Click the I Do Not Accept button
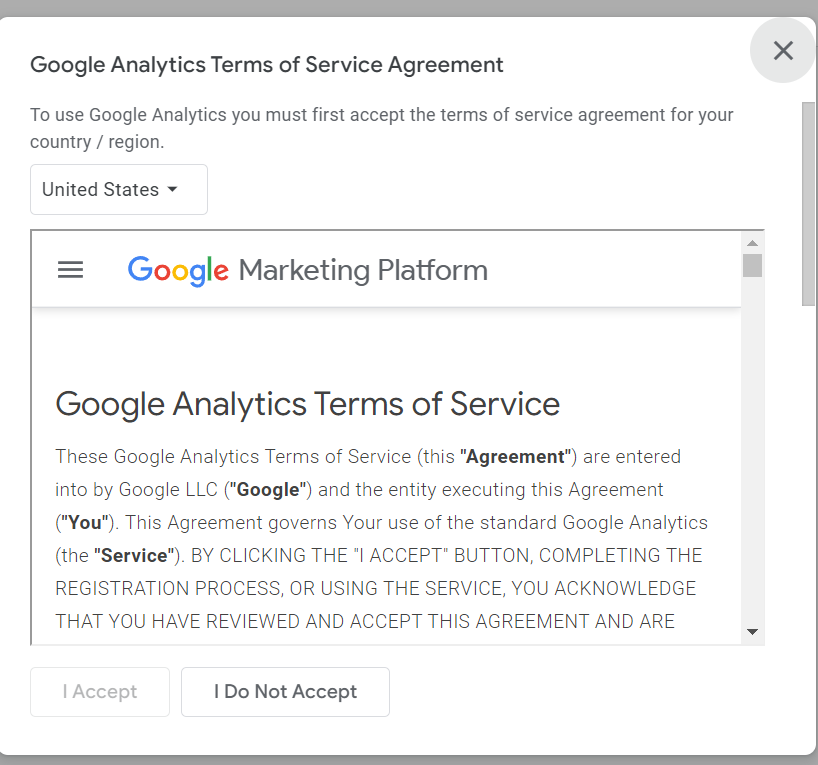 point(285,692)
